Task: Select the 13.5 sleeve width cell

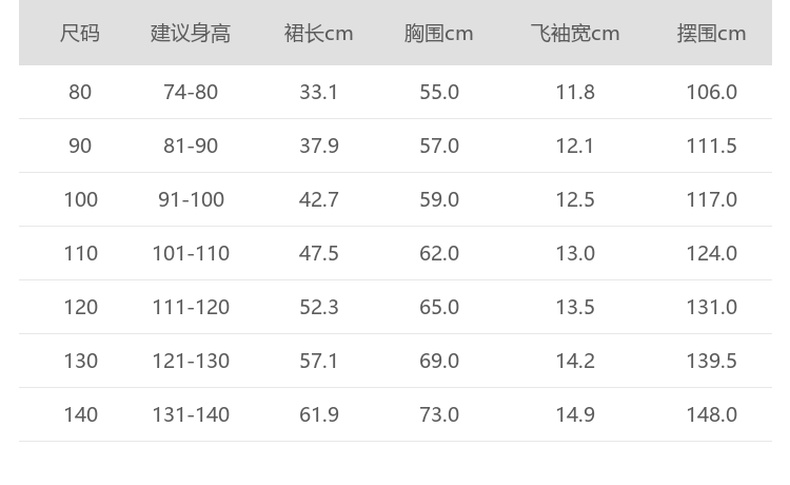Action: coord(575,307)
